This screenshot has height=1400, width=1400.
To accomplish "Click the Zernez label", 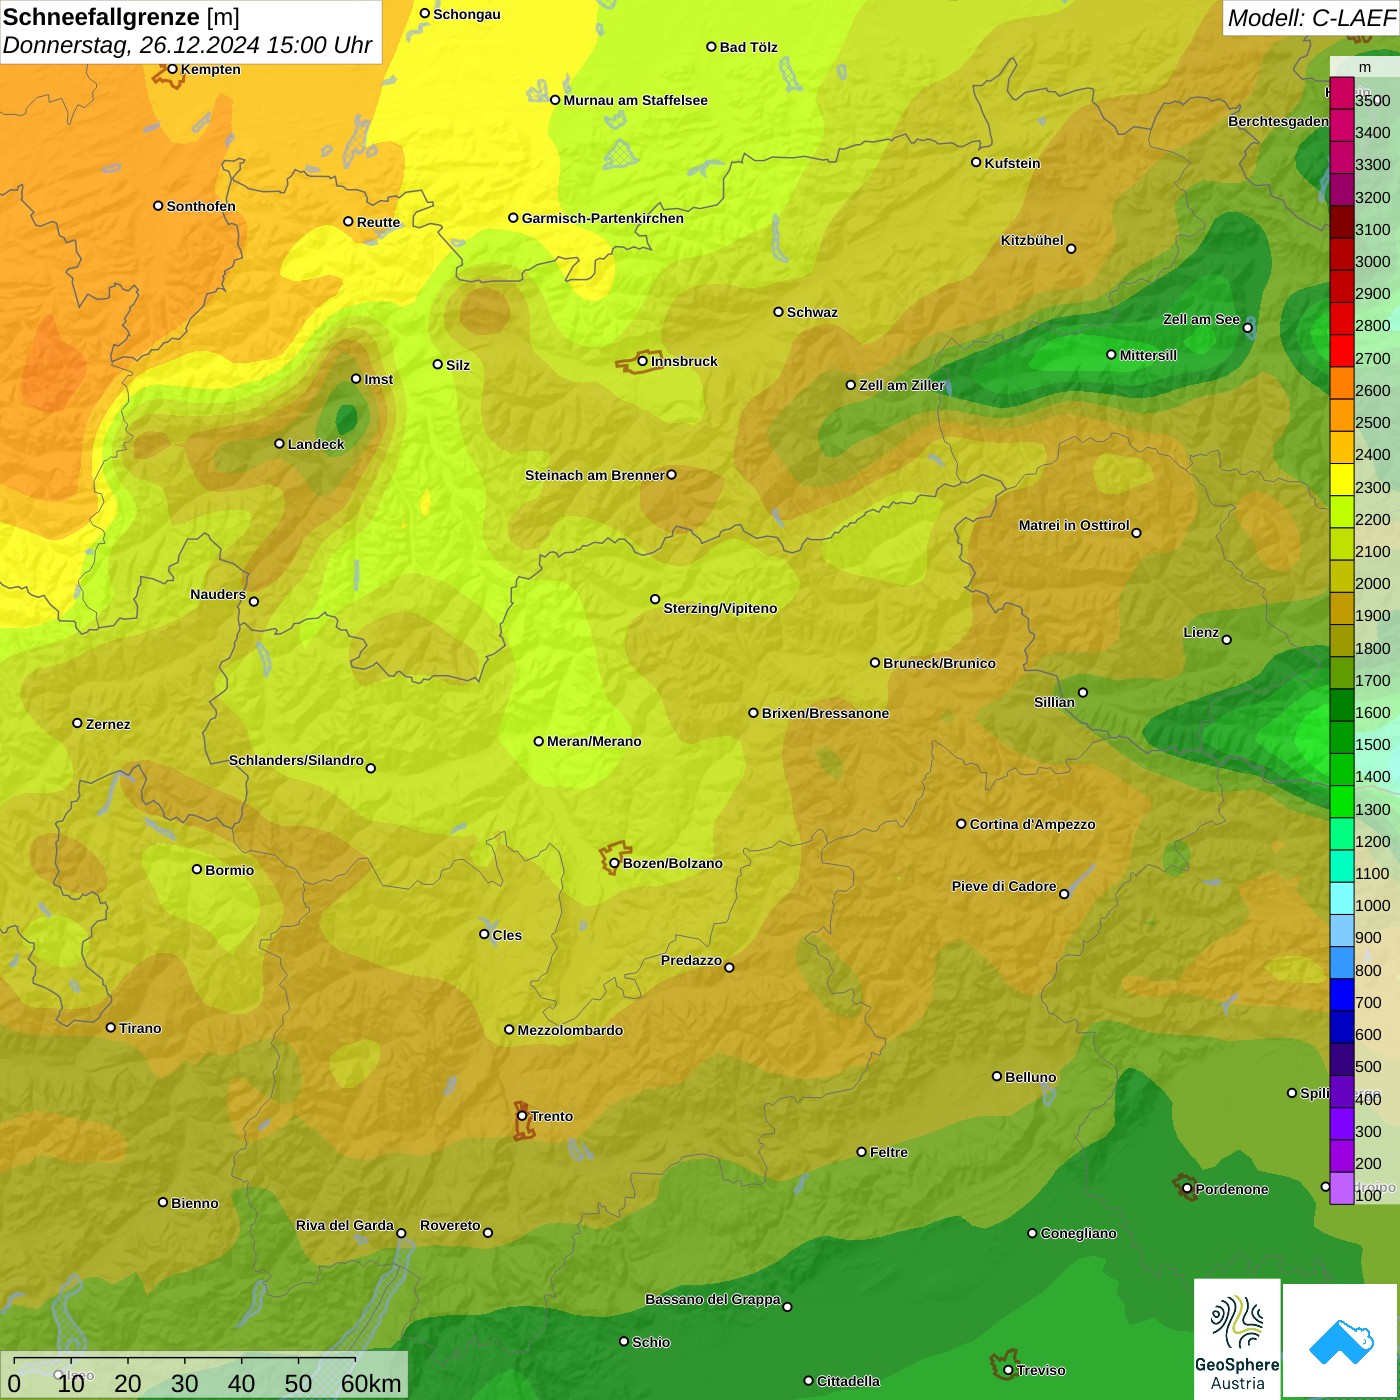I will point(108,724).
